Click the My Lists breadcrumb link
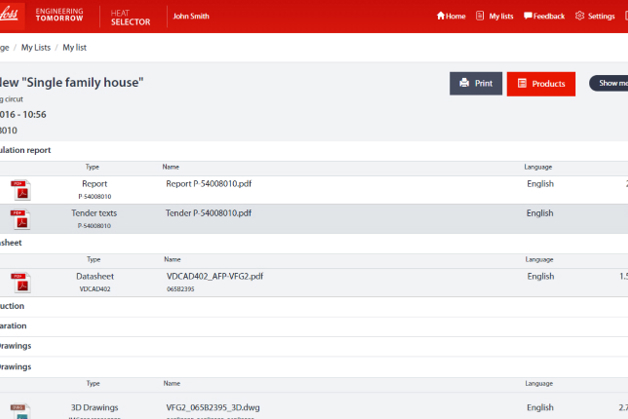 point(35,48)
